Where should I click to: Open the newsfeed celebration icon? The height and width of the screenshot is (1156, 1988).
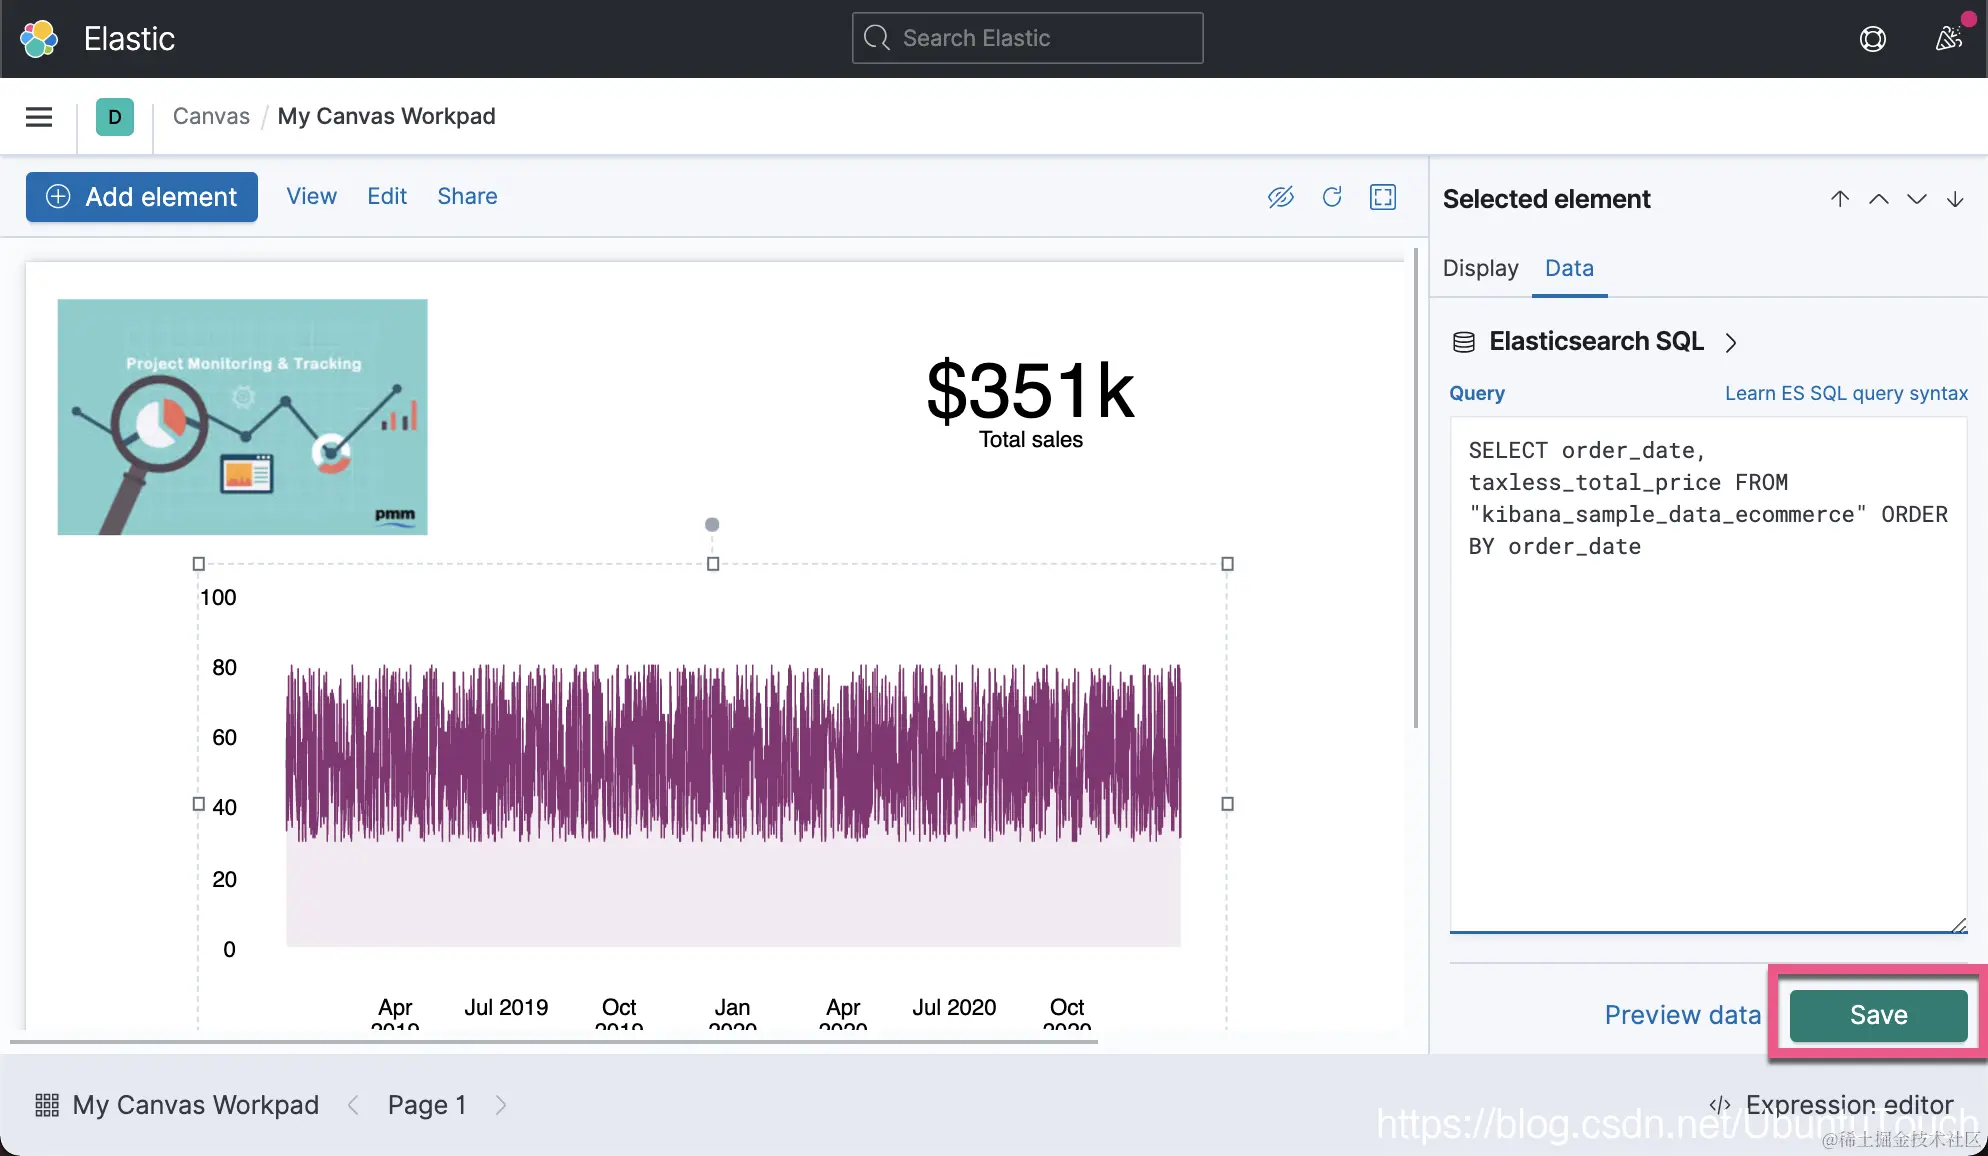(x=1948, y=39)
